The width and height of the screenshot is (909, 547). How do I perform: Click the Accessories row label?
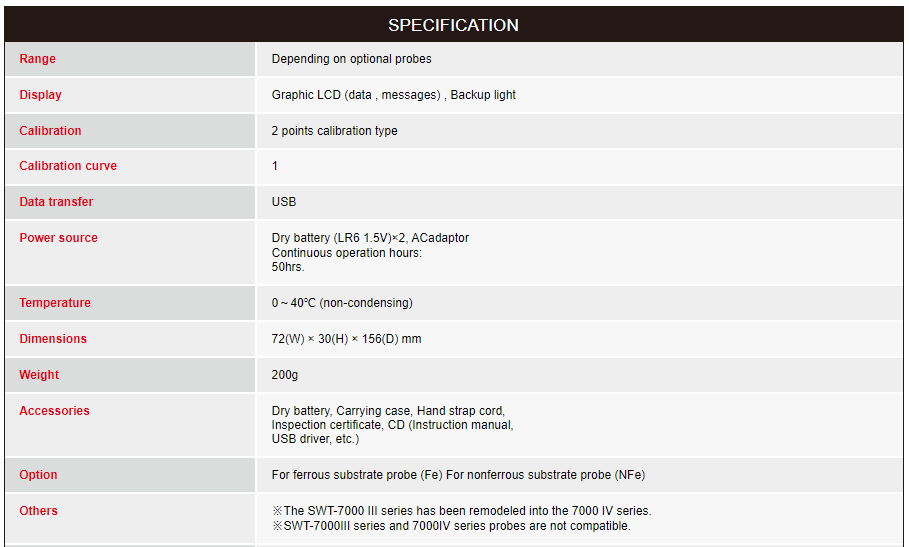pyautogui.click(x=54, y=411)
